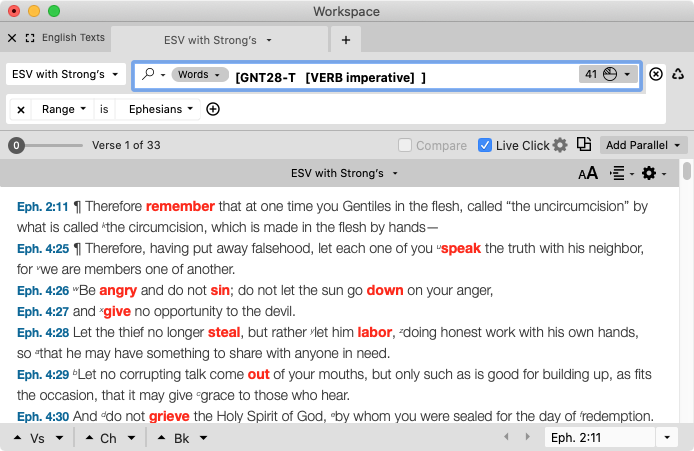Add a search criterion with the plus icon
The width and height of the screenshot is (694, 451).
click(213, 109)
